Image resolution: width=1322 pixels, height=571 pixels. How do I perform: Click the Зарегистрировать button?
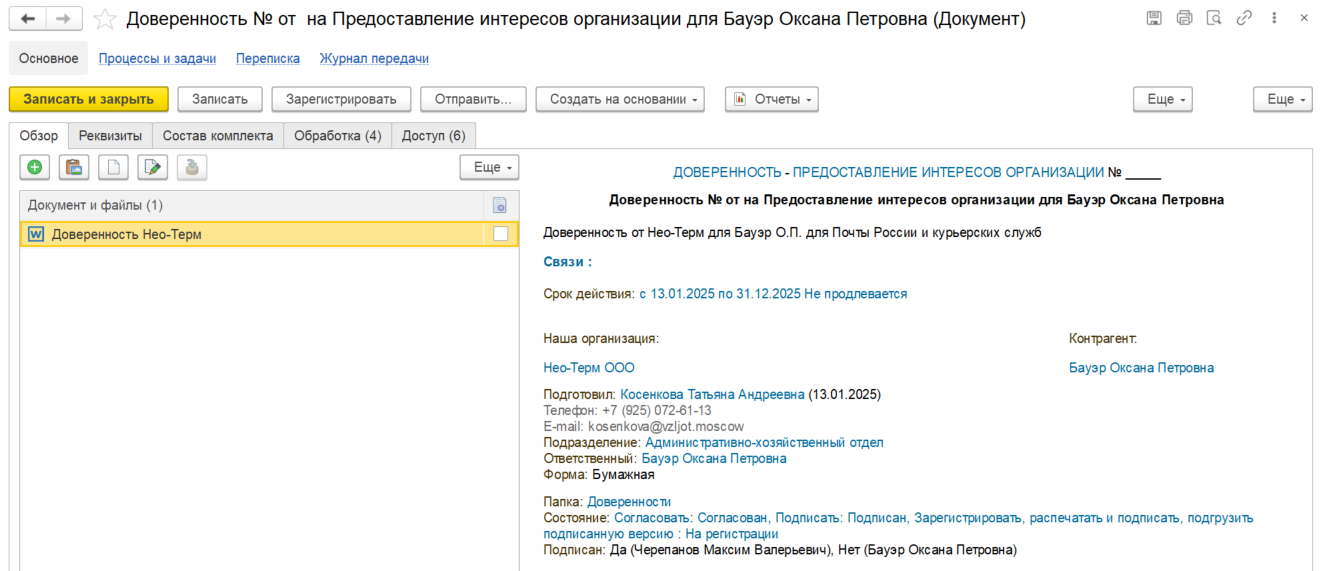tap(341, 99)
